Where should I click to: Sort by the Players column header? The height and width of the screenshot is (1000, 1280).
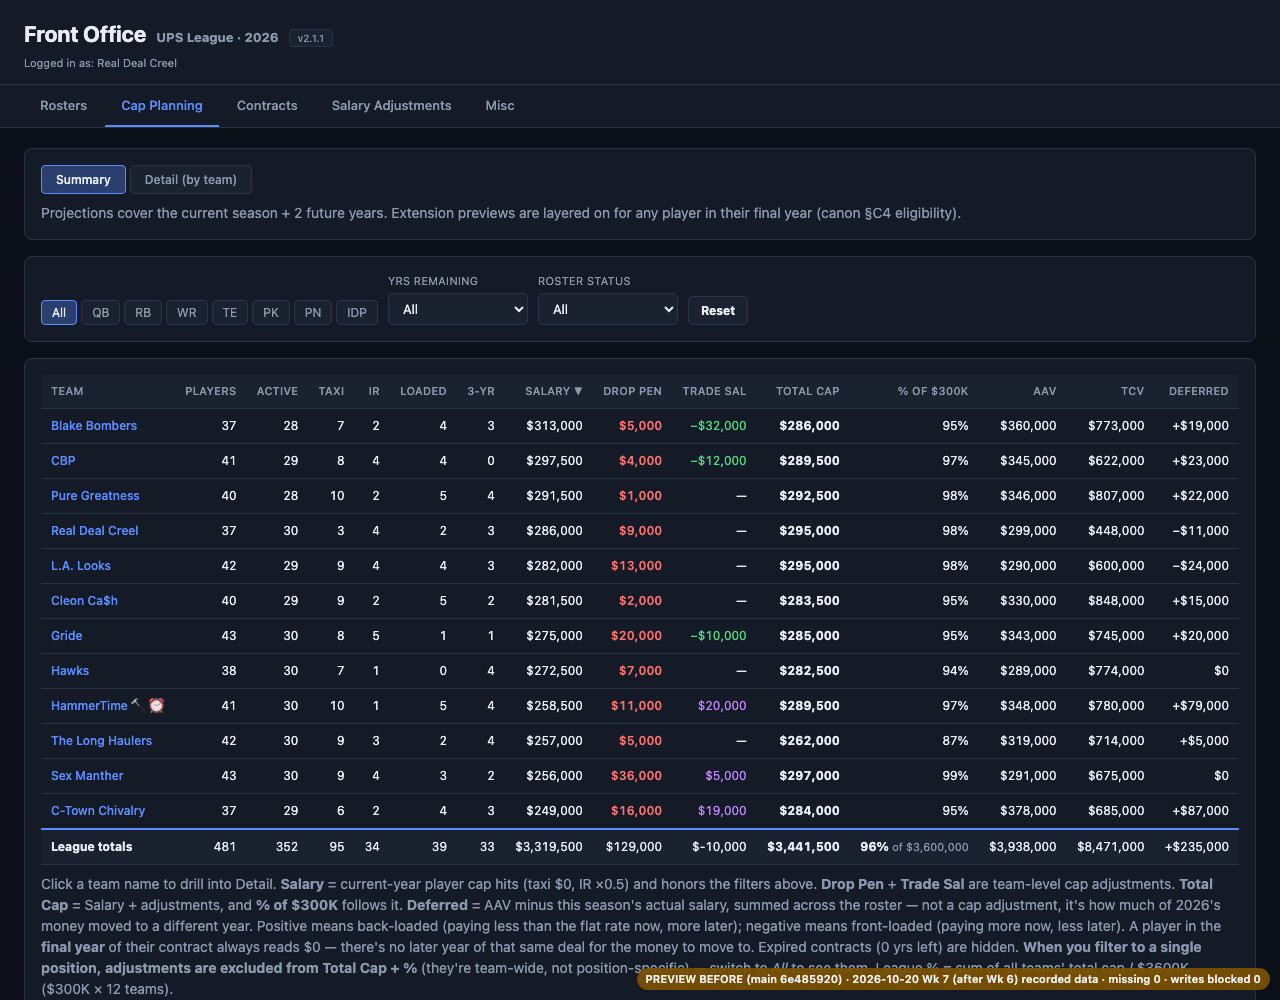tap(211, 391)
